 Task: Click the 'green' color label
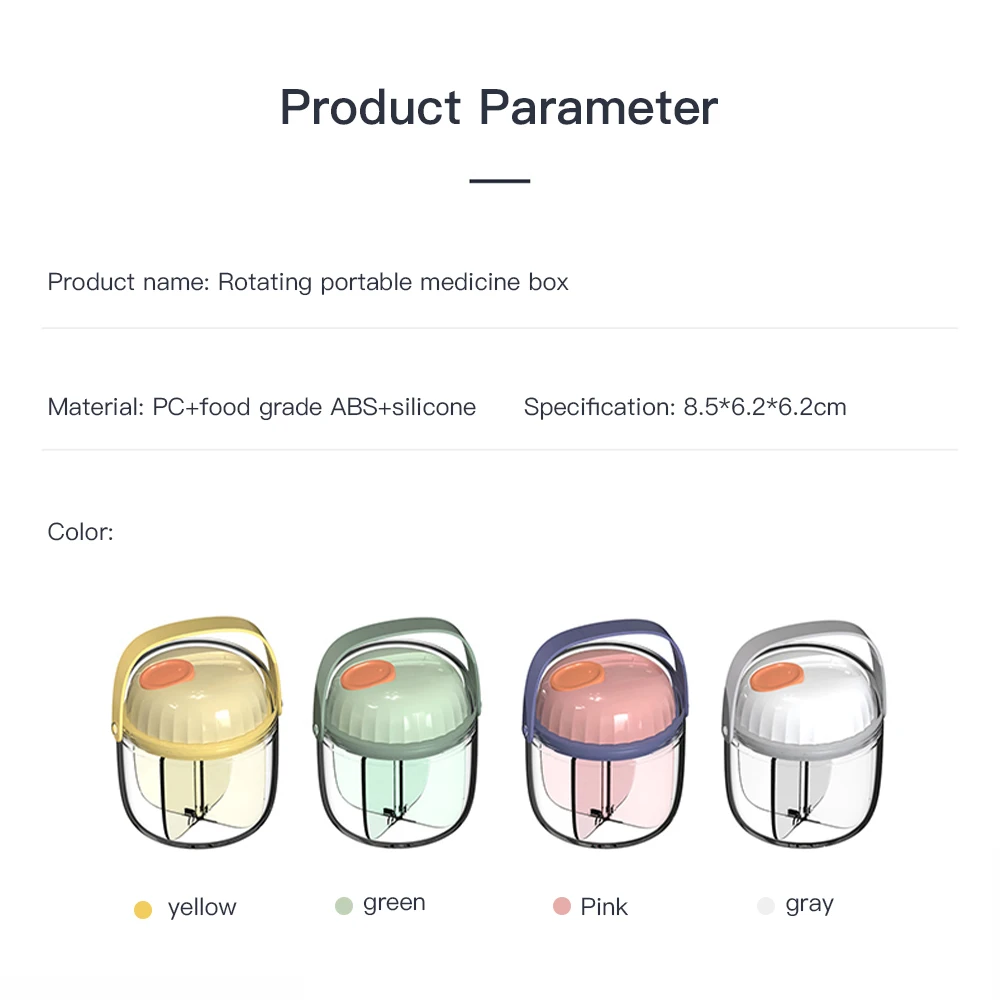click(394, 903)
